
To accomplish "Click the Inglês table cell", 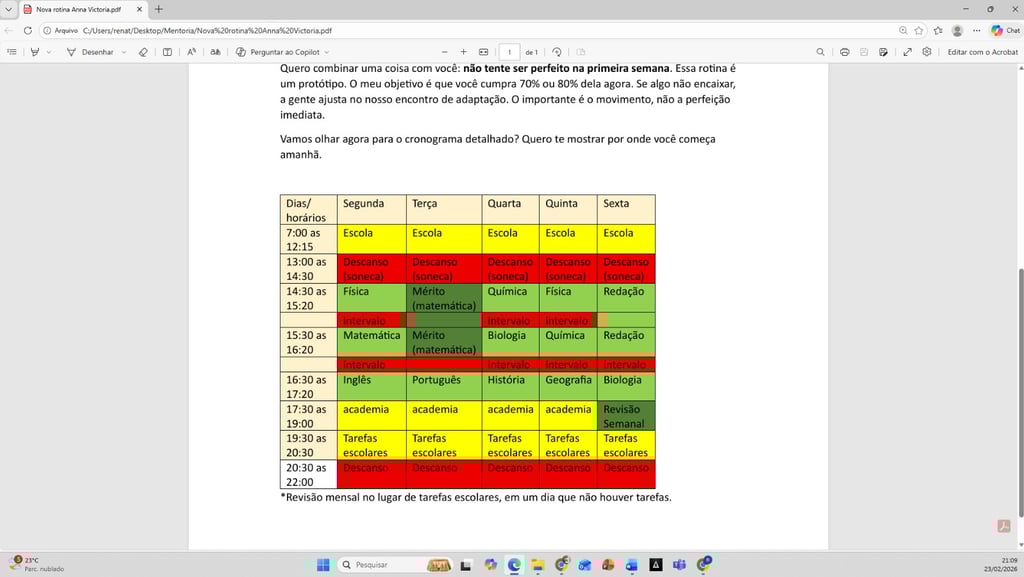I will pyautogui.click(x=372, y=386).
